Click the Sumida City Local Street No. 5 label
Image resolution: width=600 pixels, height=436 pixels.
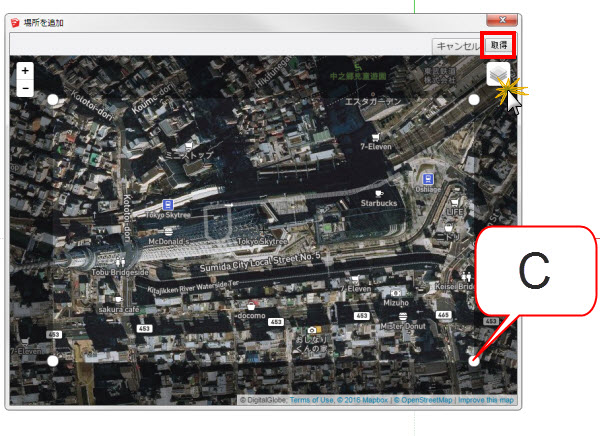[x=260, y=261]
